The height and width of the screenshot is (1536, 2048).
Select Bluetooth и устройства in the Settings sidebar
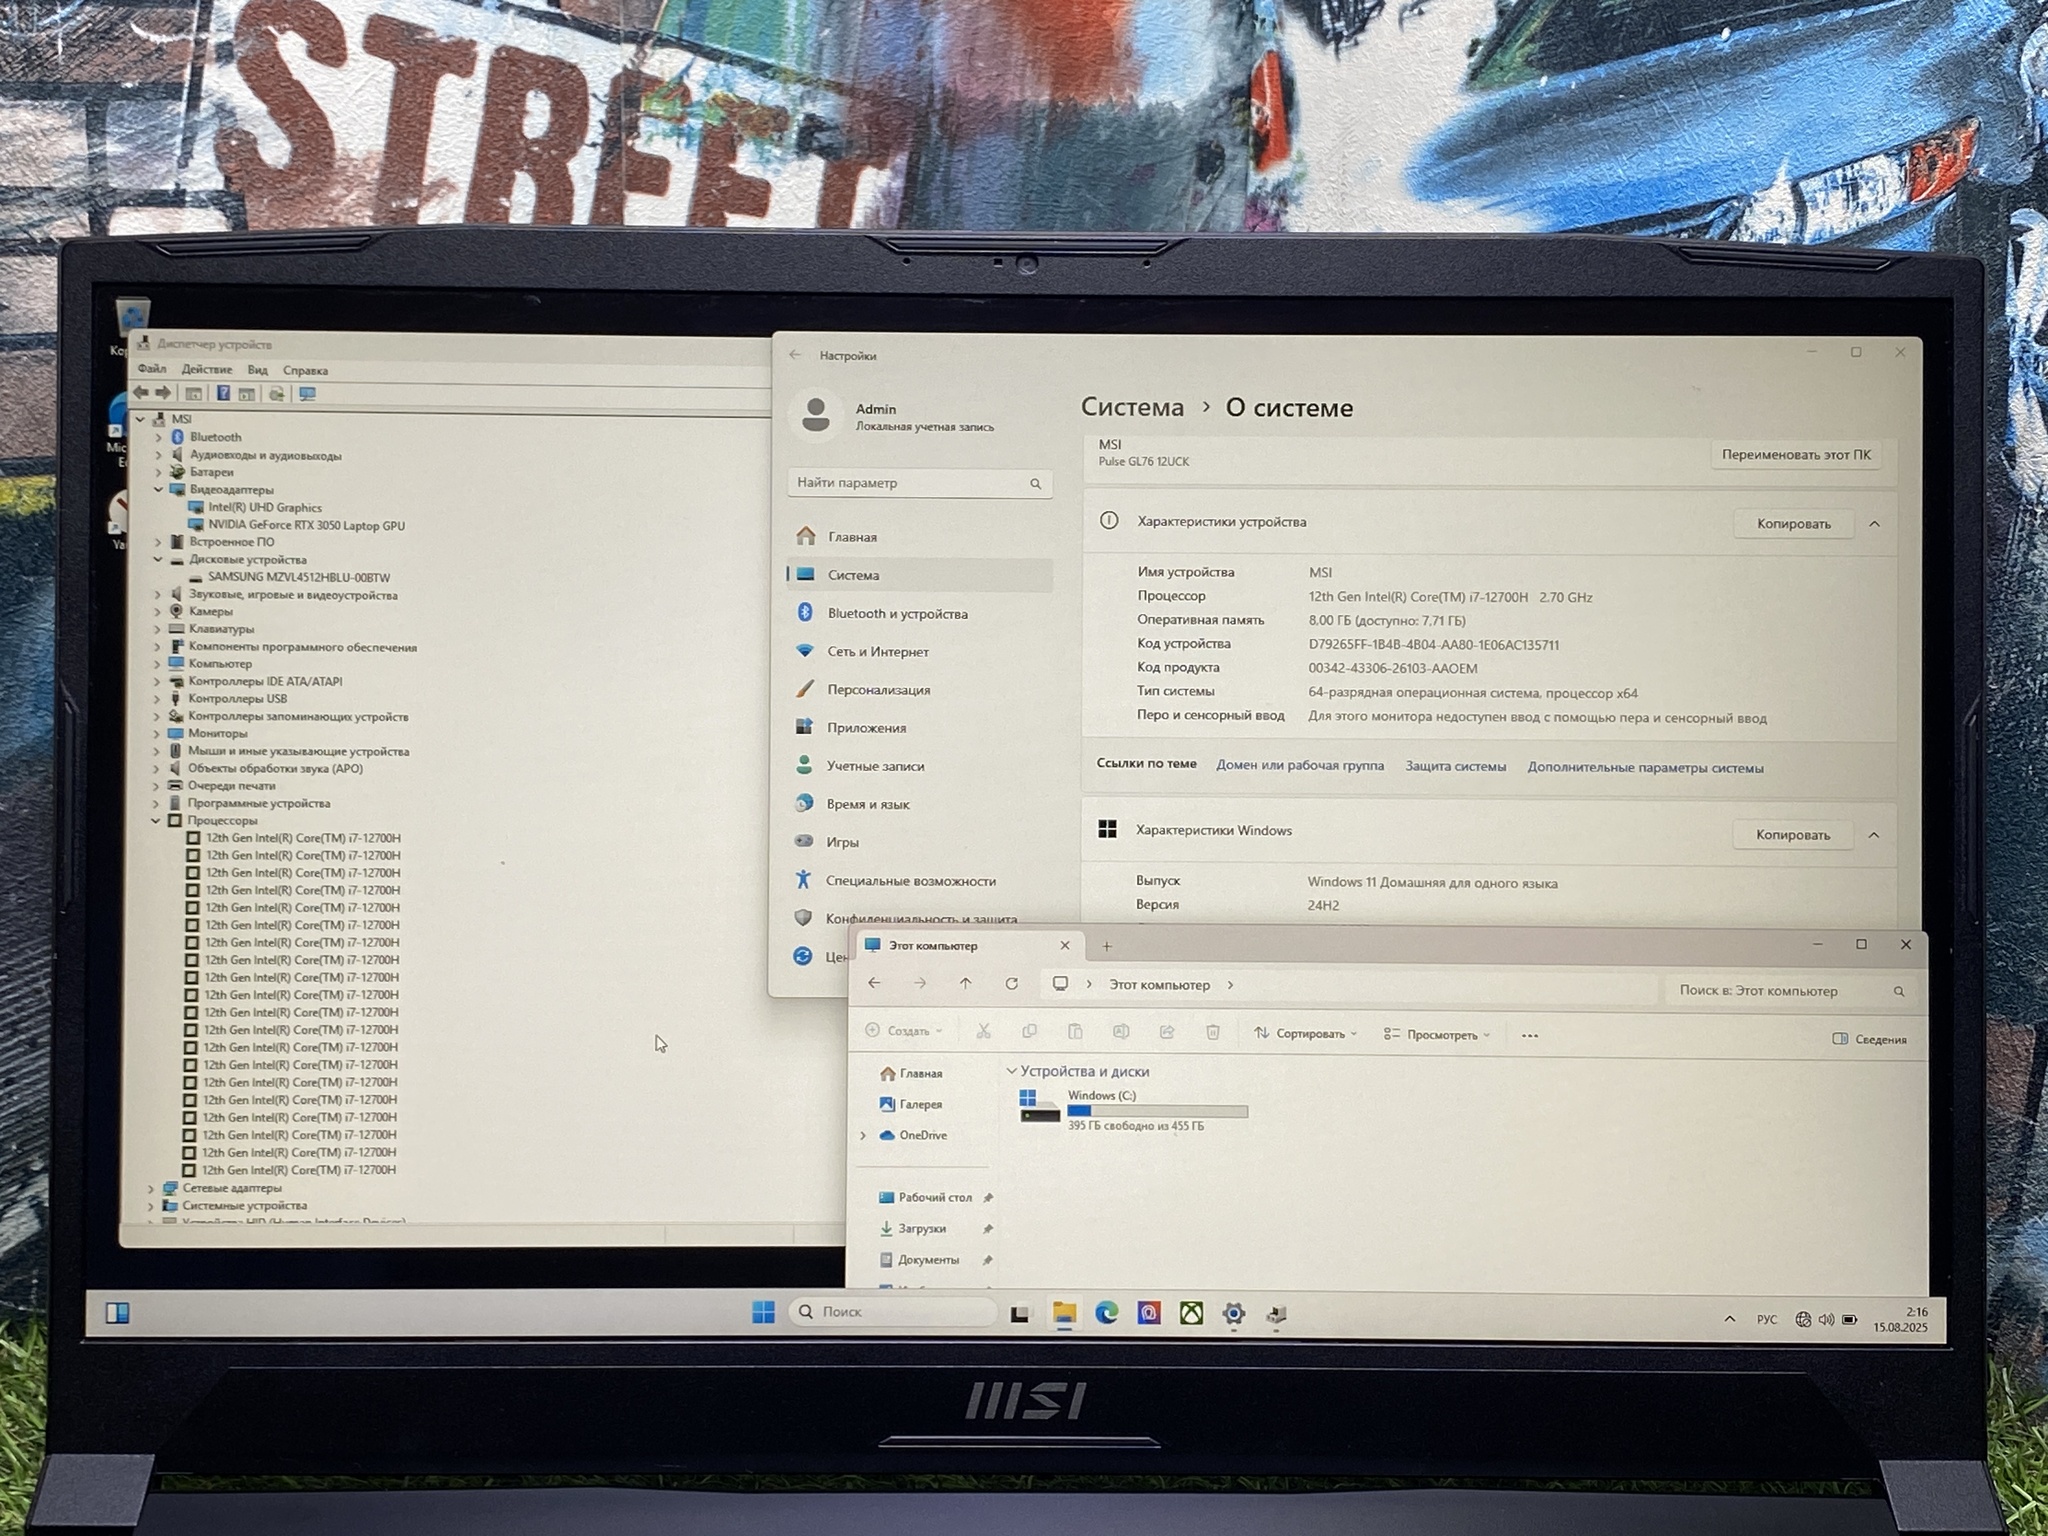[897, 614]
